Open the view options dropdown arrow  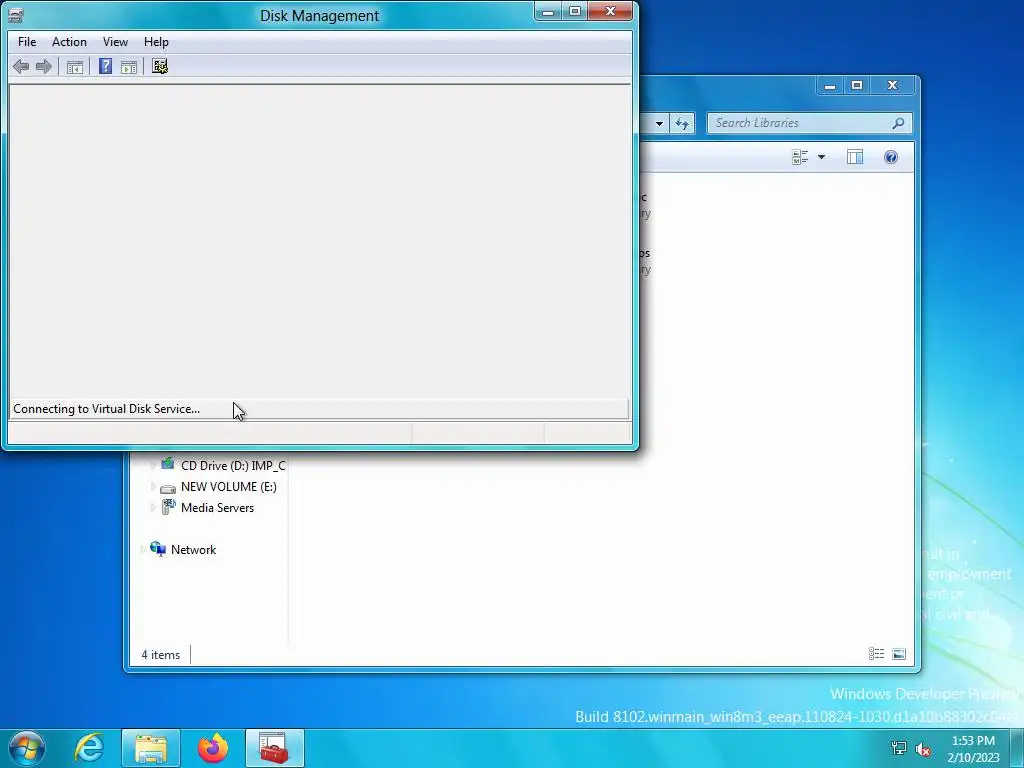(x=822, y=157)
